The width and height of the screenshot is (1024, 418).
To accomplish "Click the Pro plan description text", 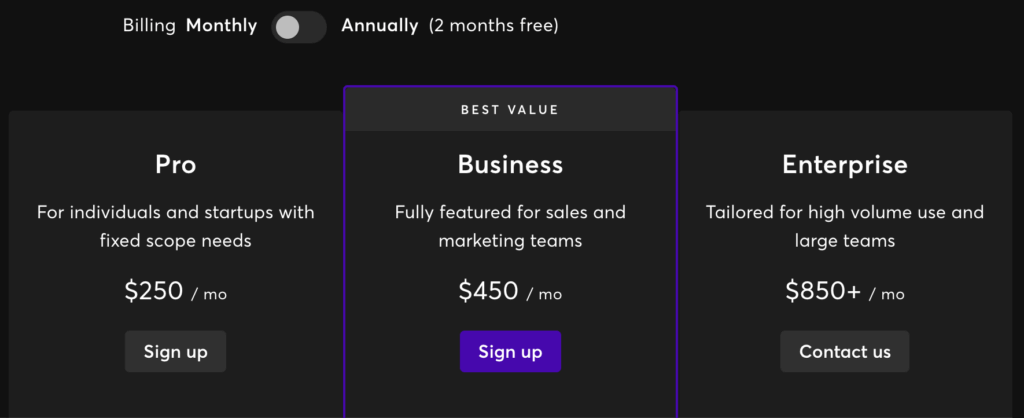I will click(175, 226).
